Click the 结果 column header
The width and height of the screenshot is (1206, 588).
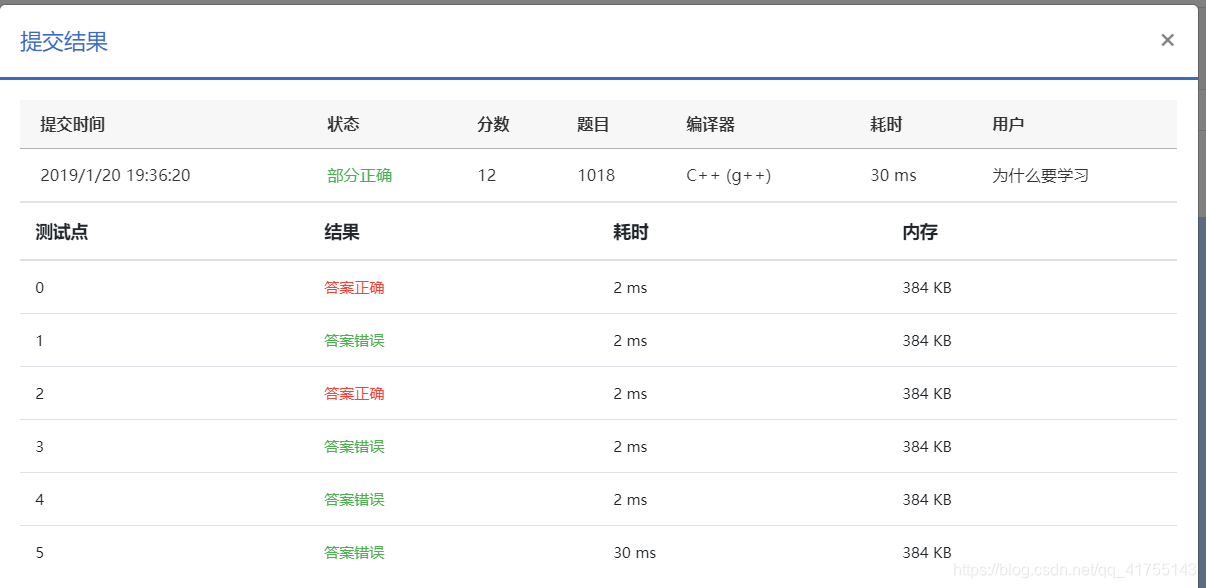click(x=342, y=232)
